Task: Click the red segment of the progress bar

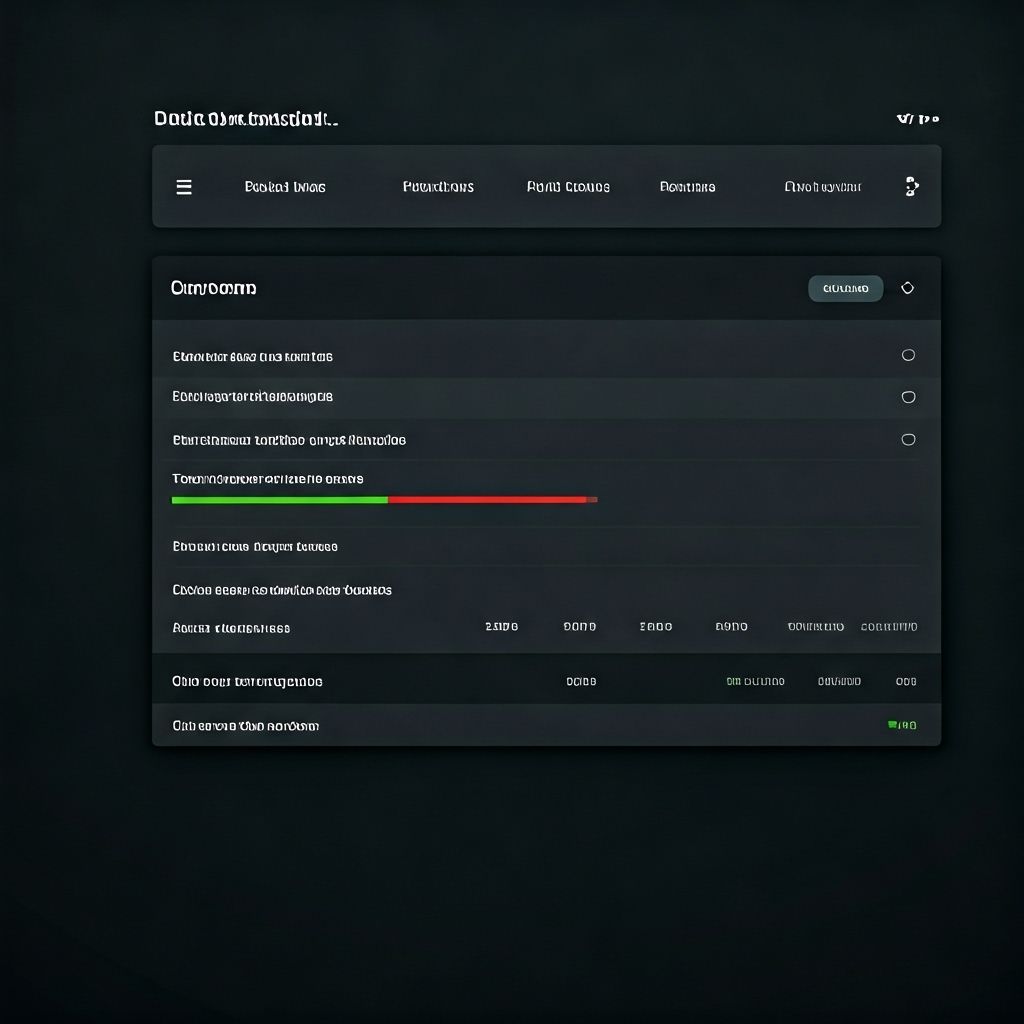Action: (x=488, y=499)
